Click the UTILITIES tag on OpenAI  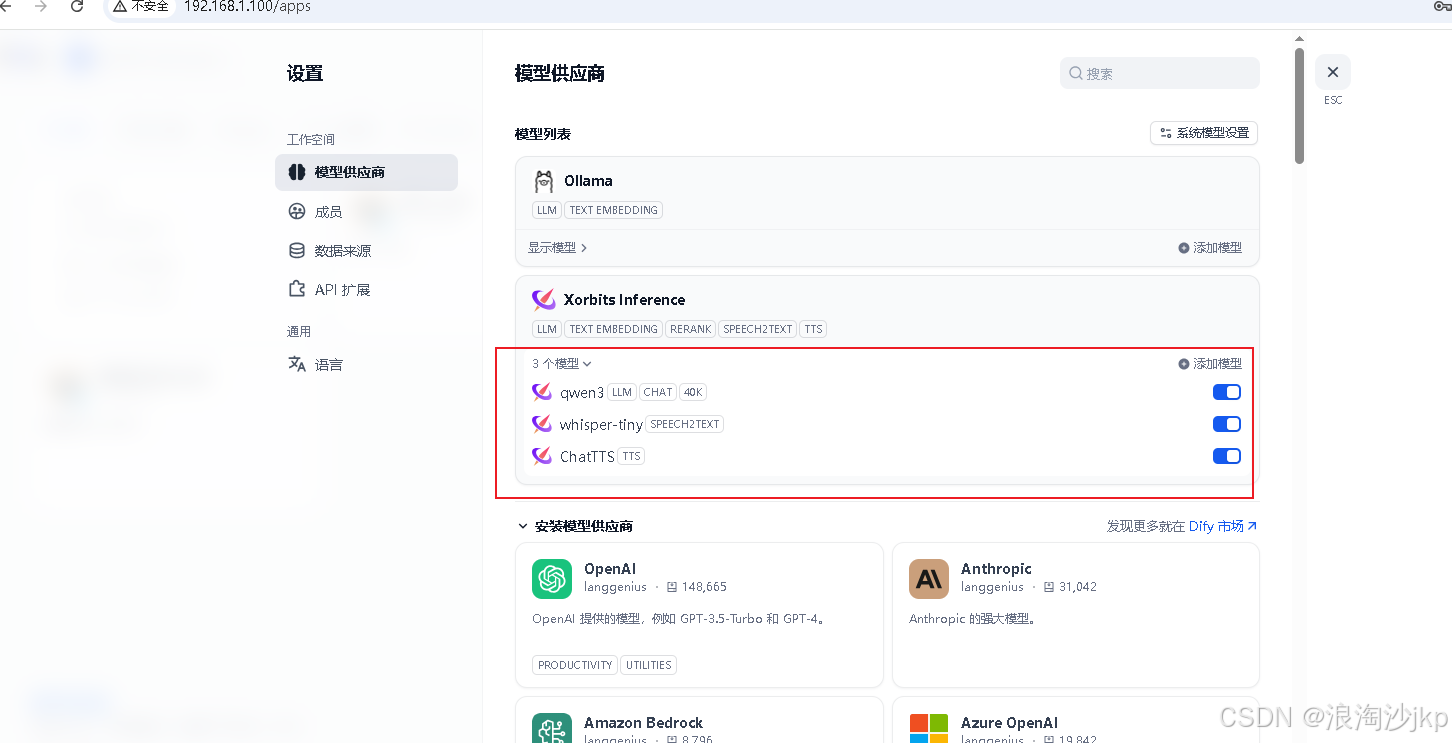(x=648, y=665)
